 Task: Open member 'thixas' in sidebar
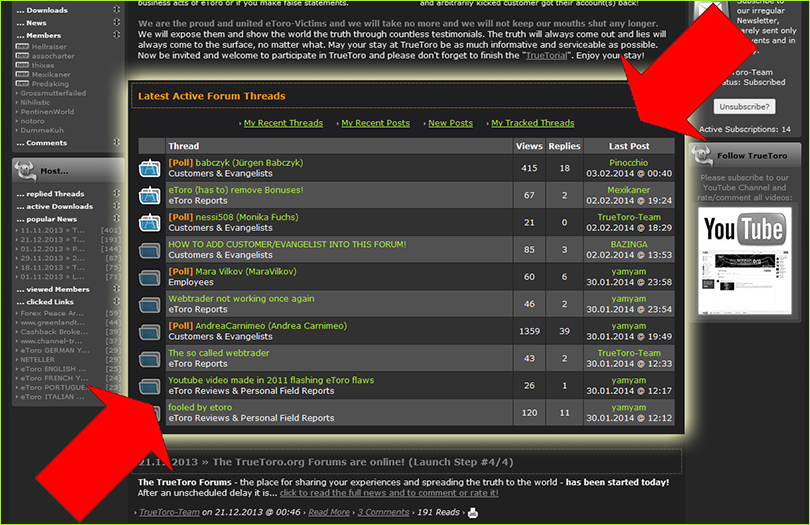pos(43,65)
